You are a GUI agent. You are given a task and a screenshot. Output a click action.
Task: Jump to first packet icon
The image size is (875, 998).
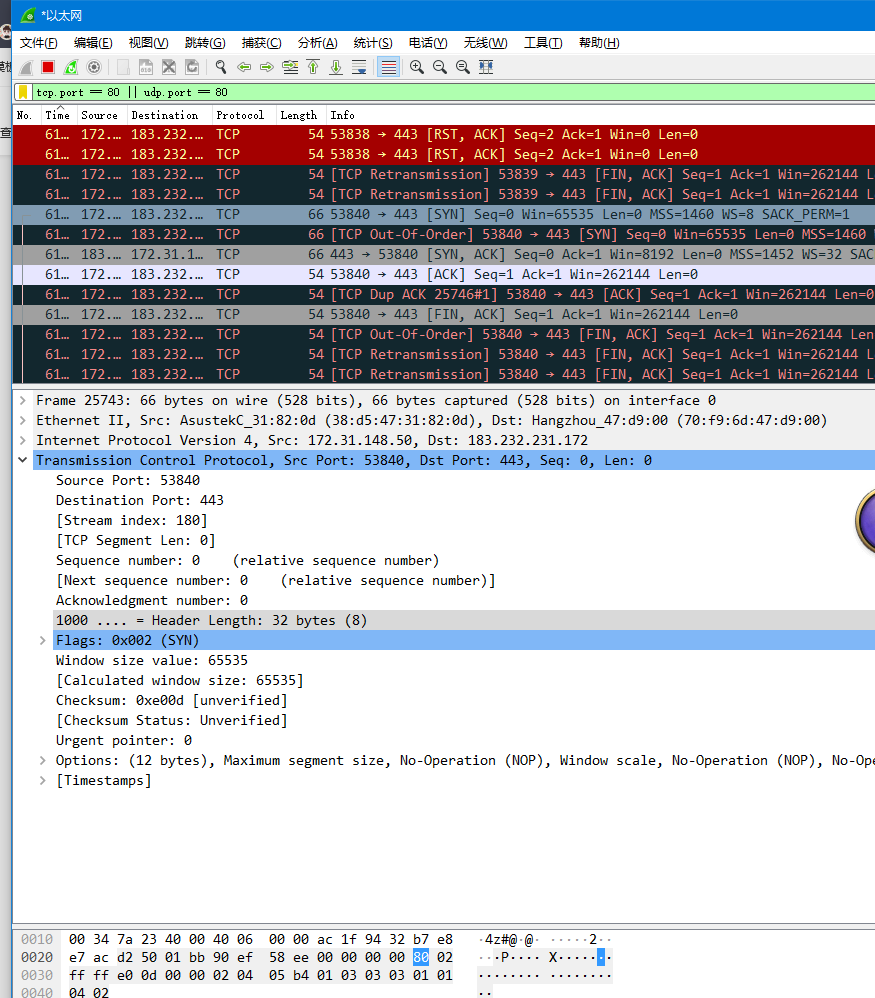point(313,67)
